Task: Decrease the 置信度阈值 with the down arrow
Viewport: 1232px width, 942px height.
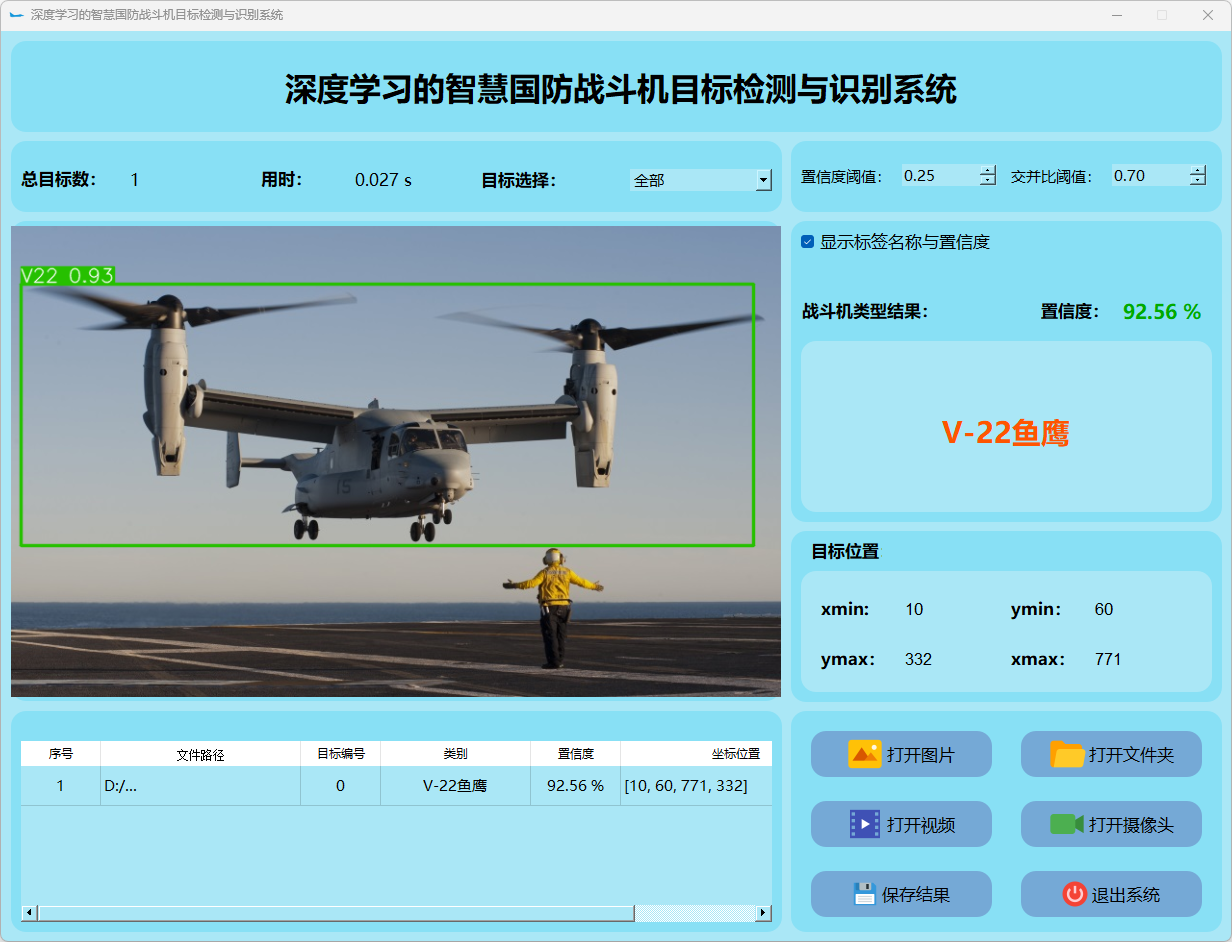Action: click(x=988, y=181)
